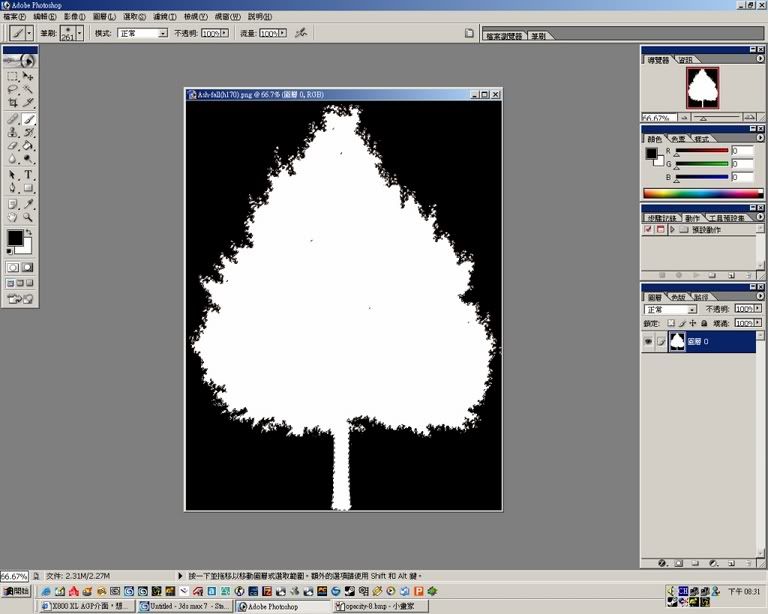Reset default colors mini icon

tap(9, 251)
